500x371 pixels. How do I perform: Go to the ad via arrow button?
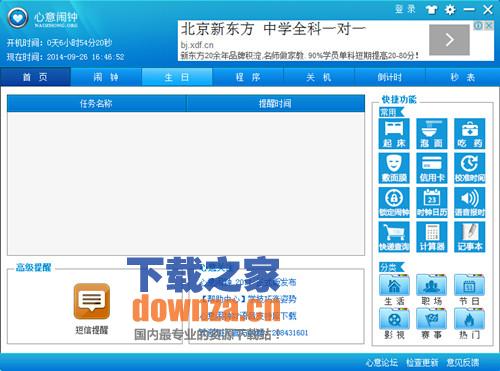[x=449, y=40]
